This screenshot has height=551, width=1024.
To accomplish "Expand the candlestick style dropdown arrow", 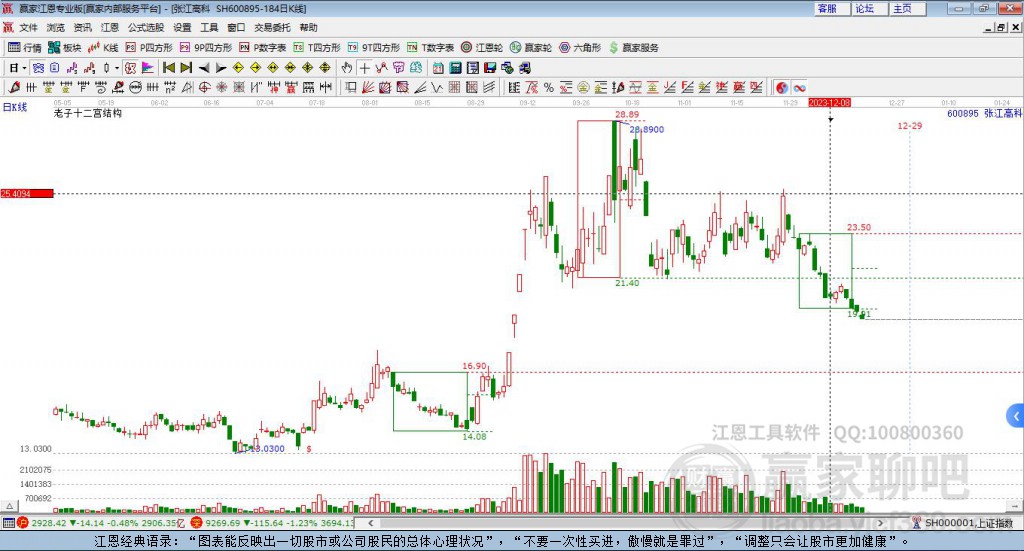I will 117,68.
